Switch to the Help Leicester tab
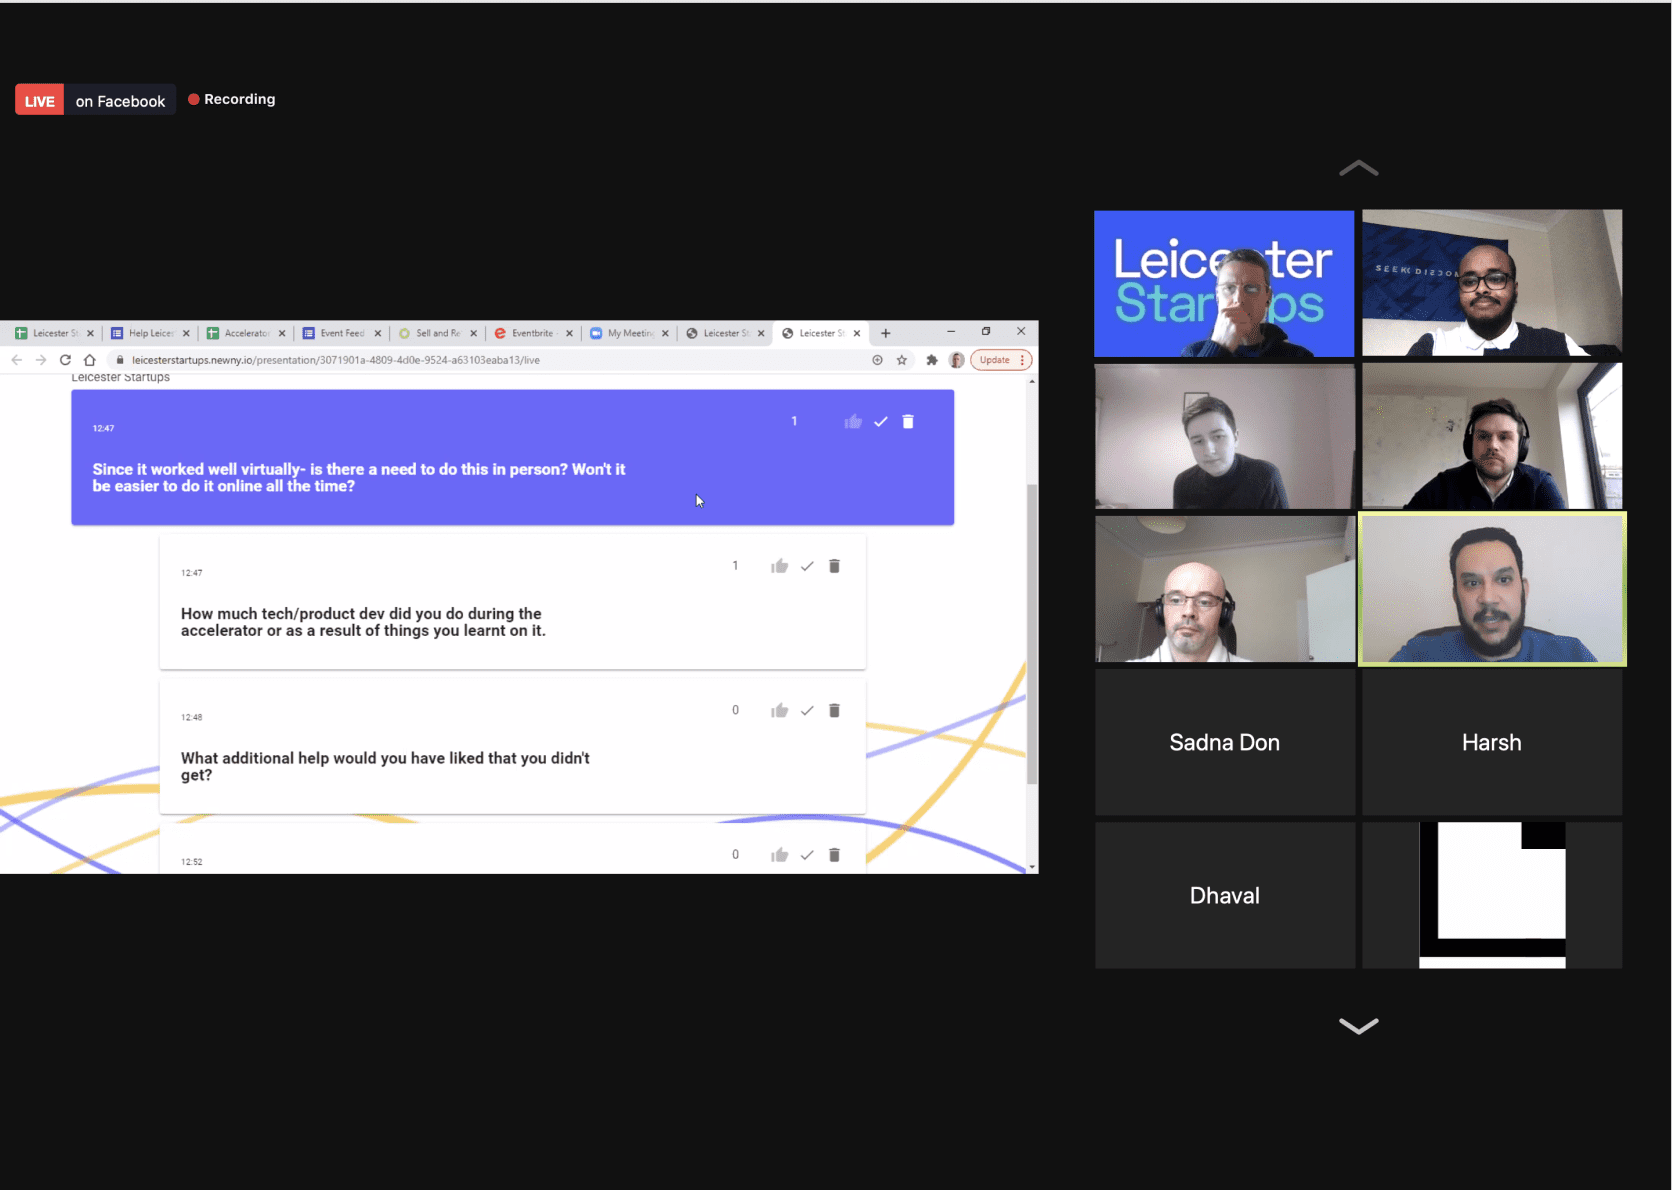Viewport: 1672px width, 1190px height. pyautogui.click(x=150, y=333)
